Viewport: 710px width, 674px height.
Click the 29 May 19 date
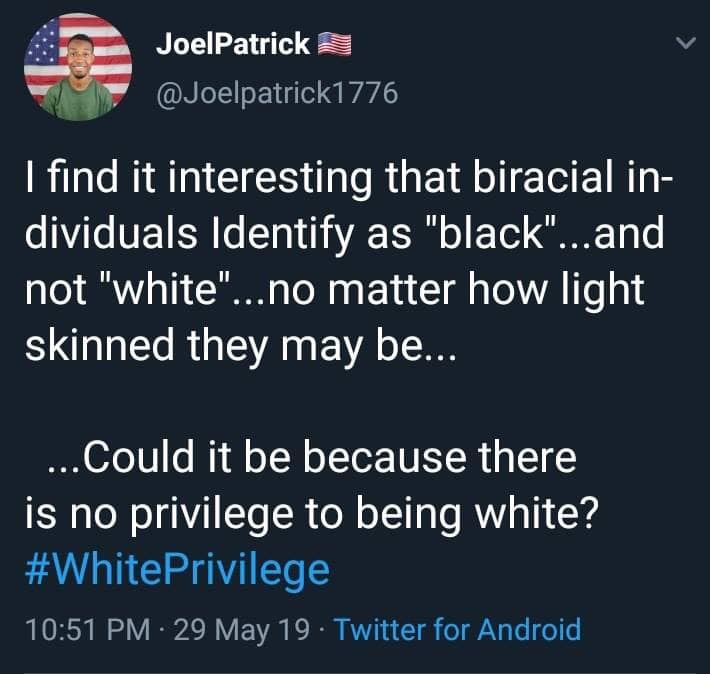242,630
